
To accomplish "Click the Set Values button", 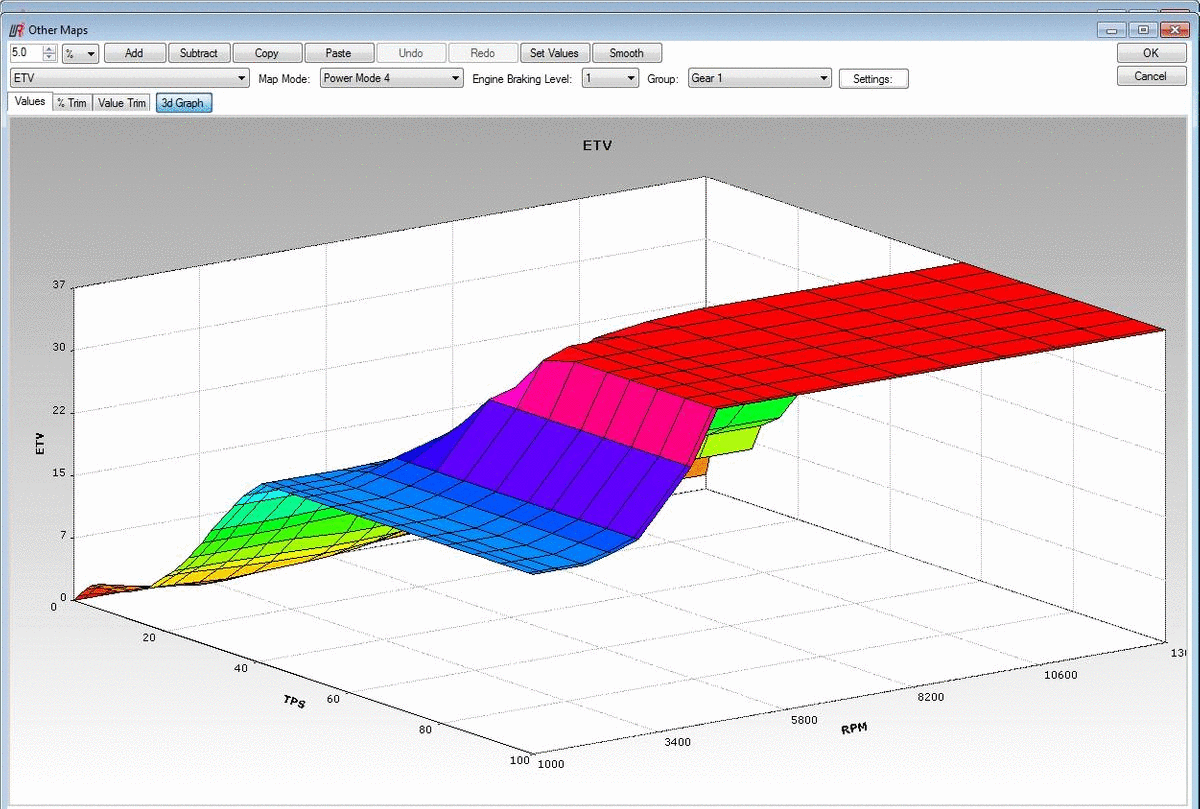I will pos(554,53).
